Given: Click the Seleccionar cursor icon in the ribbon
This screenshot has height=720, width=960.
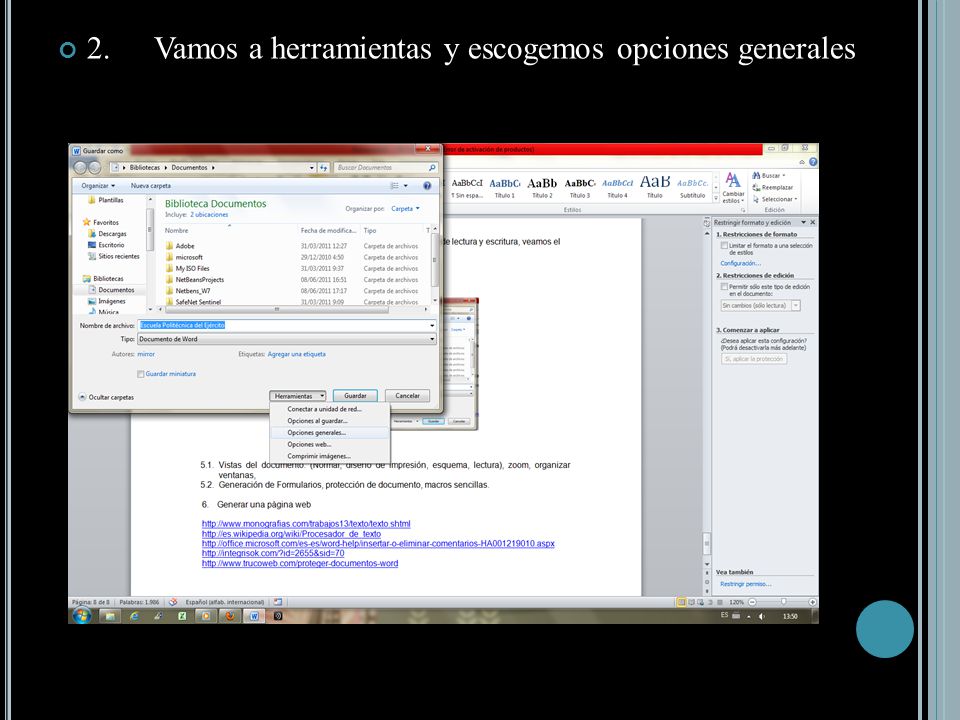Looking at the screenshot, I should point(756,199).
